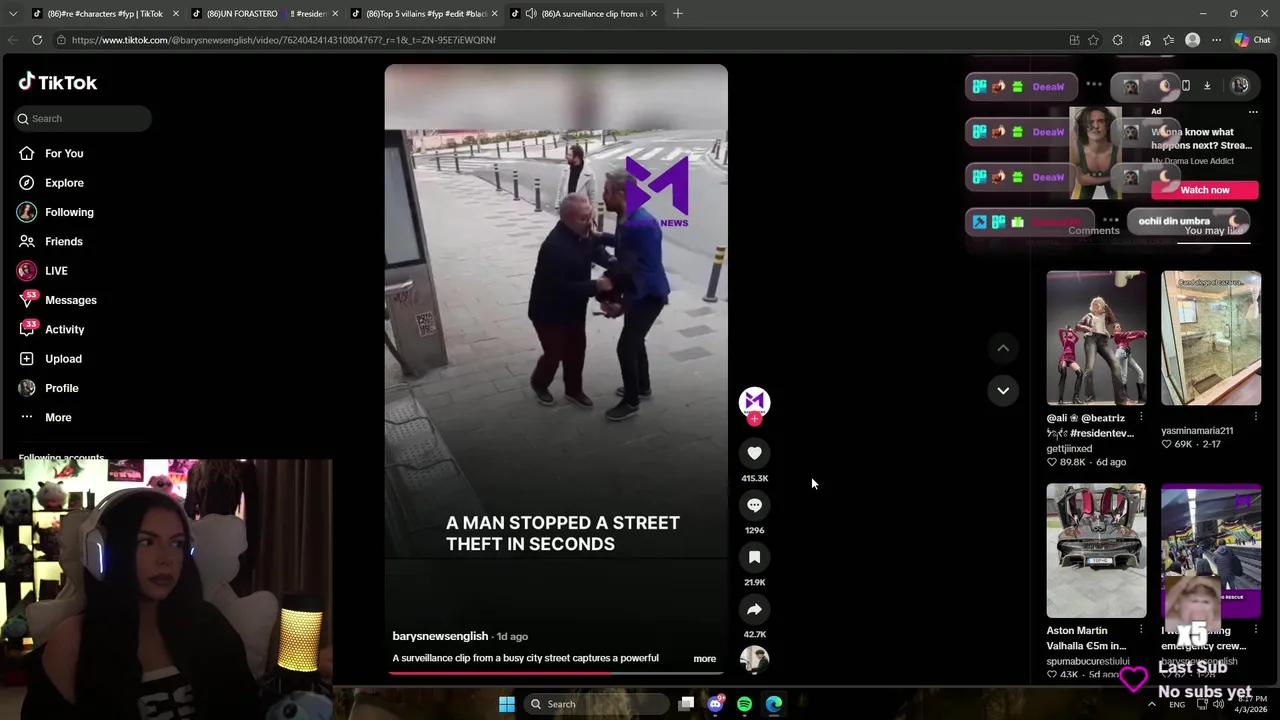Switch to the UN FORASTERO tab
The height and width of the screenshot is (720, 1280).
(265, 14)
